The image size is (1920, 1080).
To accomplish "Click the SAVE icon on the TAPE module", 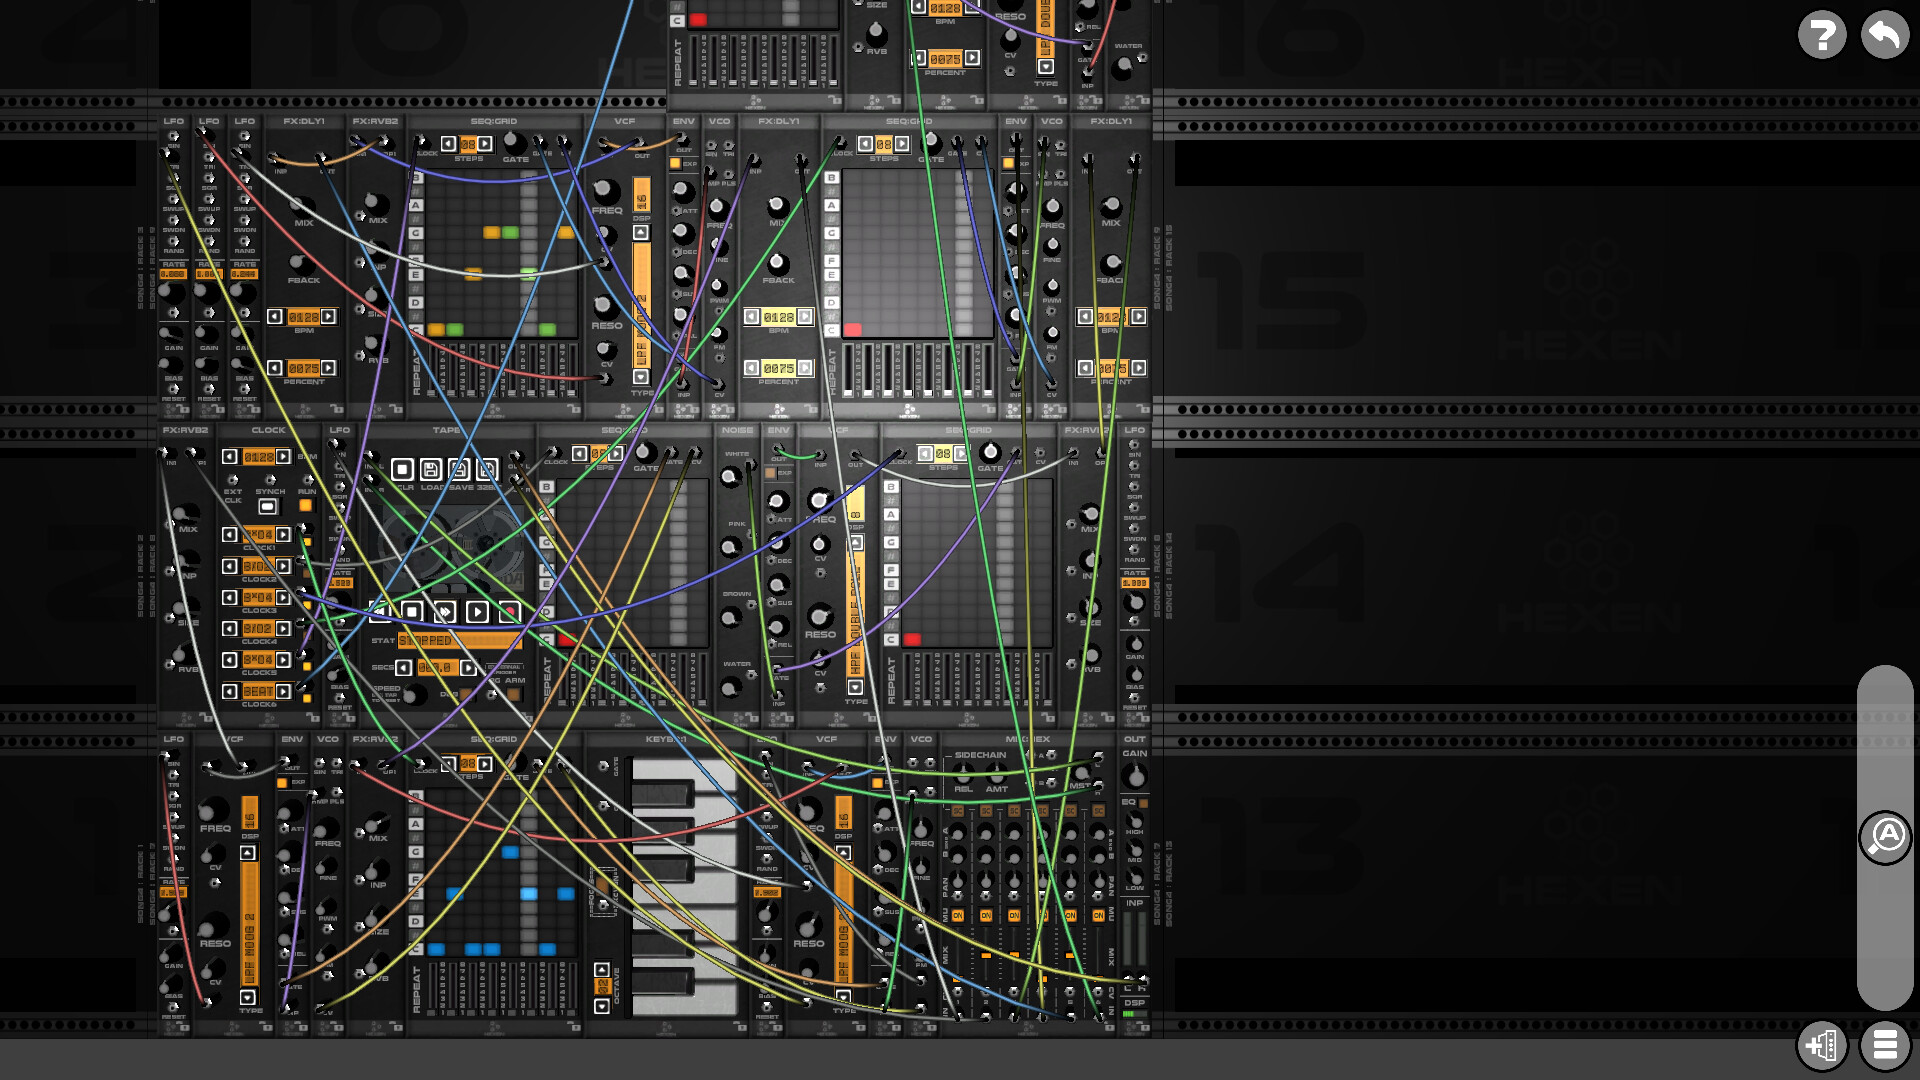I will click(x=461, y=469).
